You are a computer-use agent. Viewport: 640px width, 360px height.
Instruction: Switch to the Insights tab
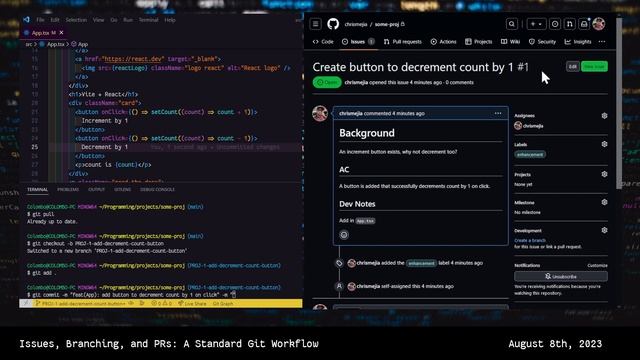point(578,42)
